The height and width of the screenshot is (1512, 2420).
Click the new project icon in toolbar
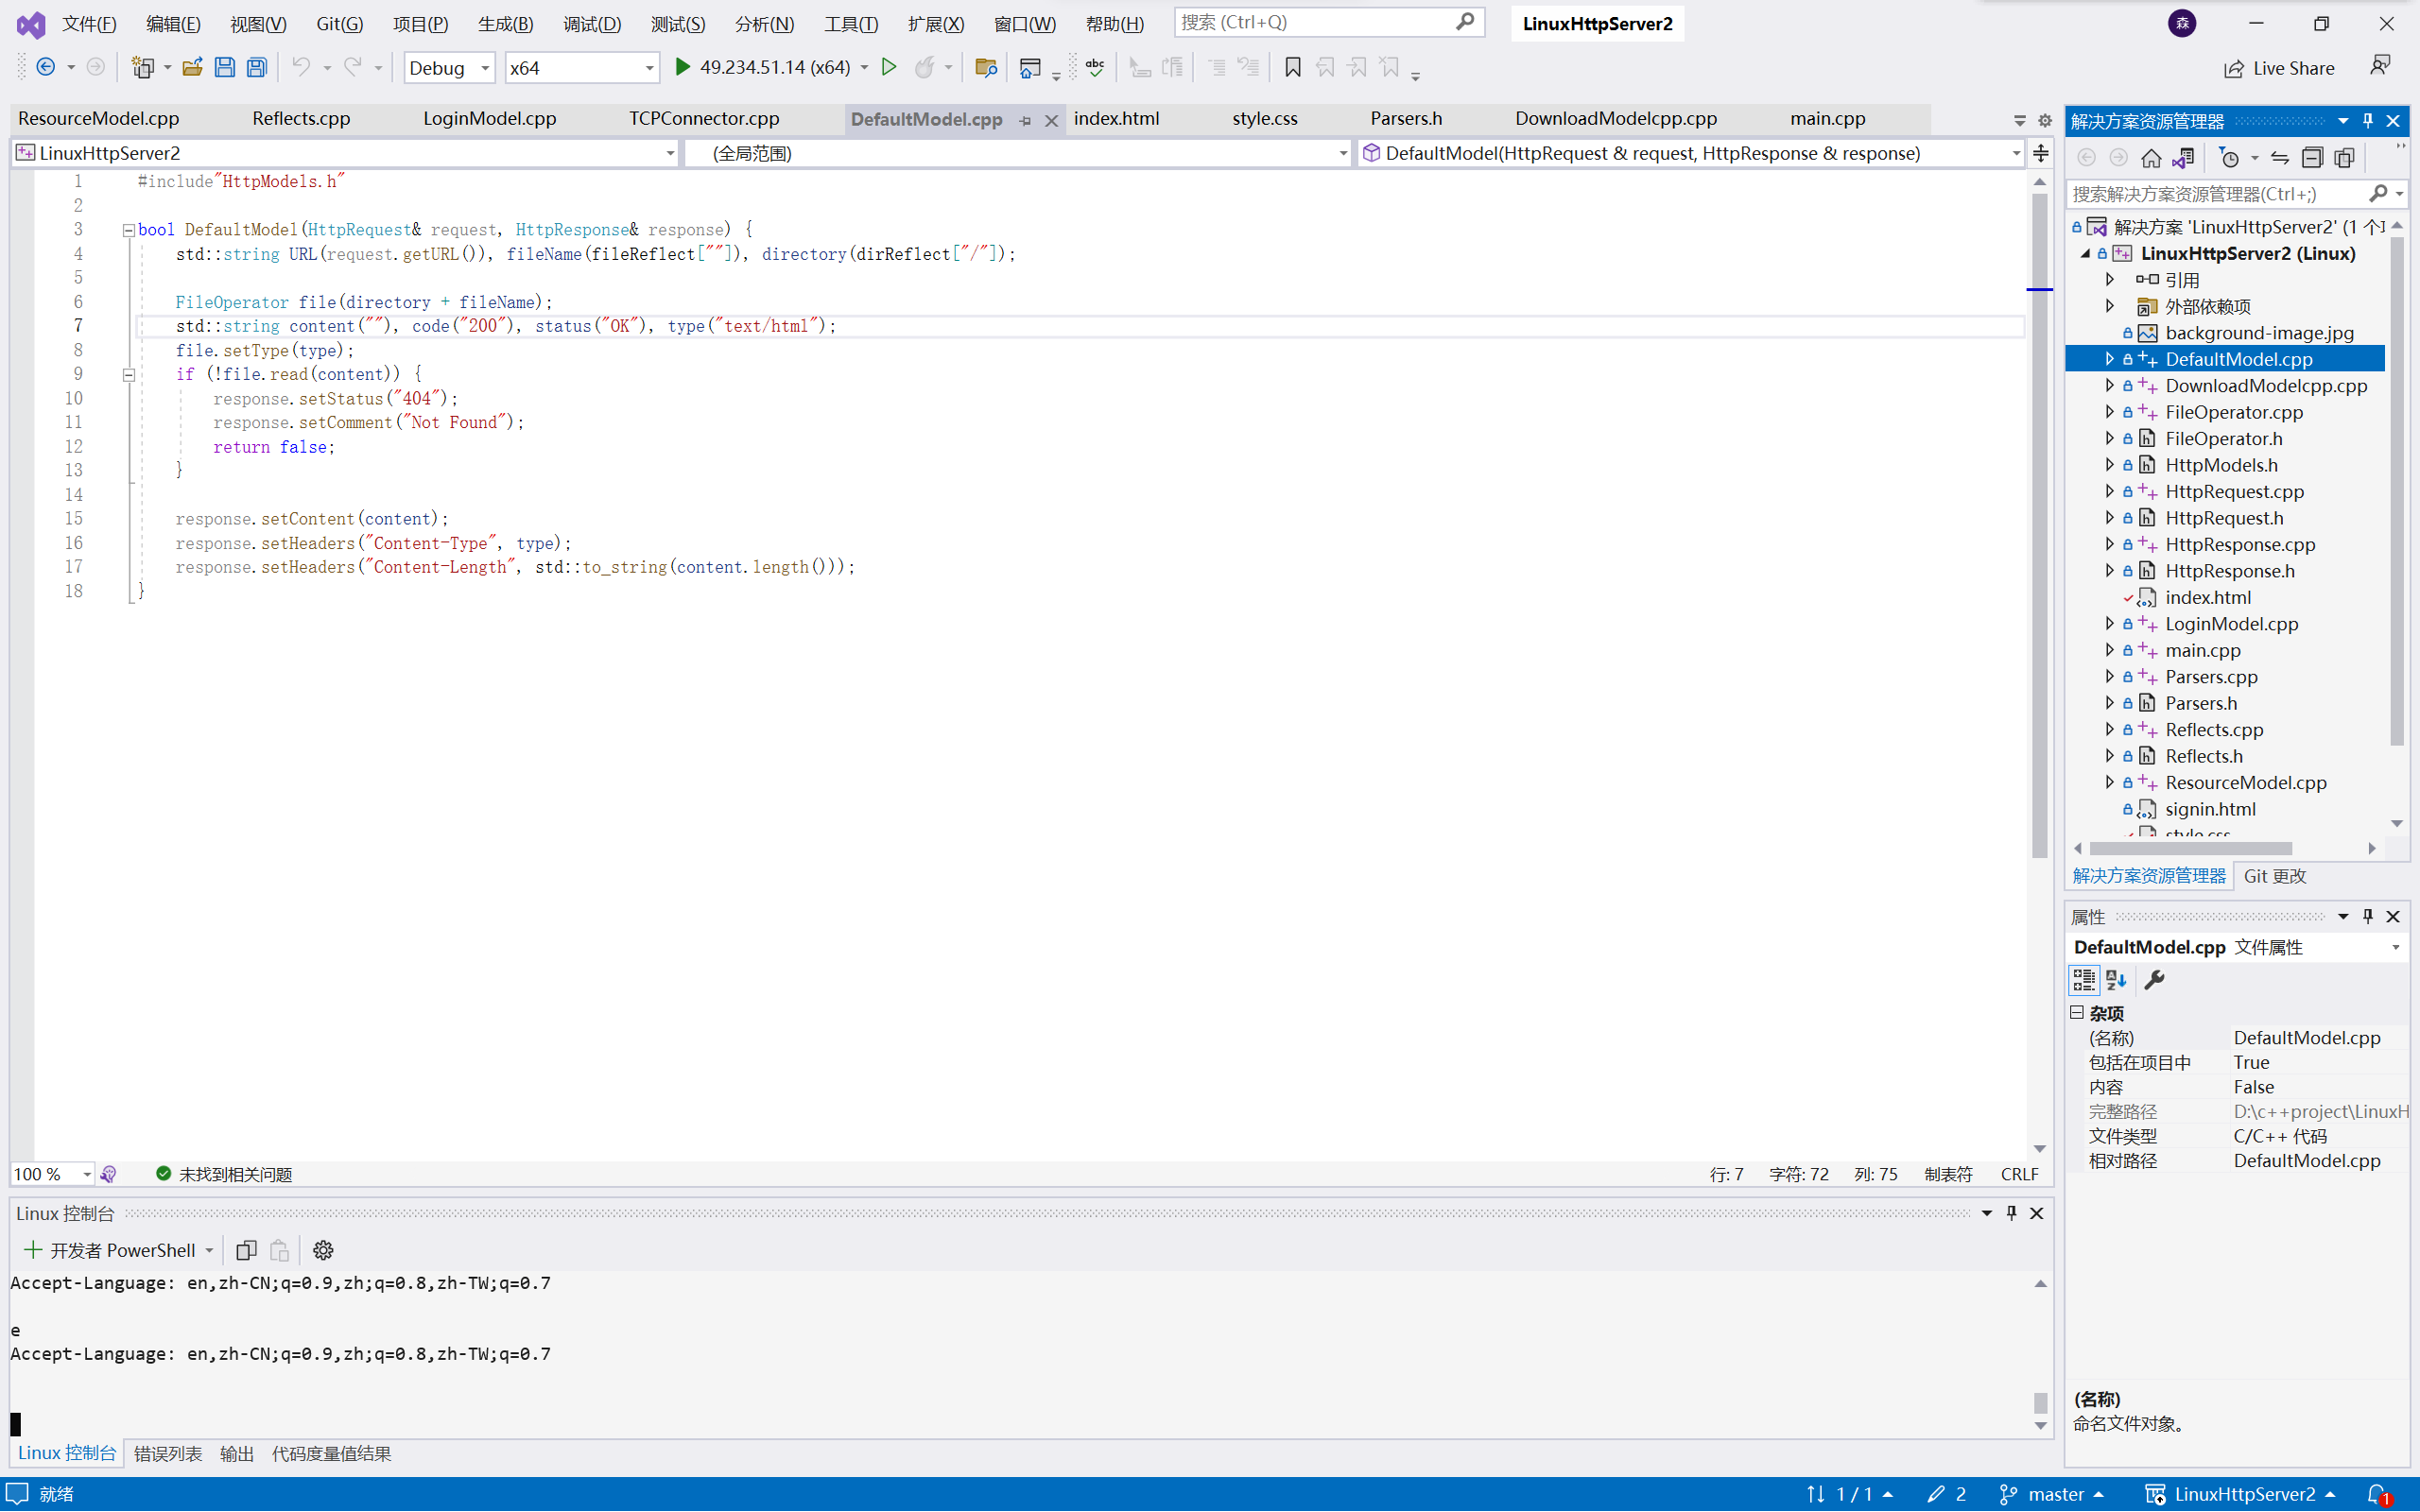pyautogui.click(x=143, y=67)
